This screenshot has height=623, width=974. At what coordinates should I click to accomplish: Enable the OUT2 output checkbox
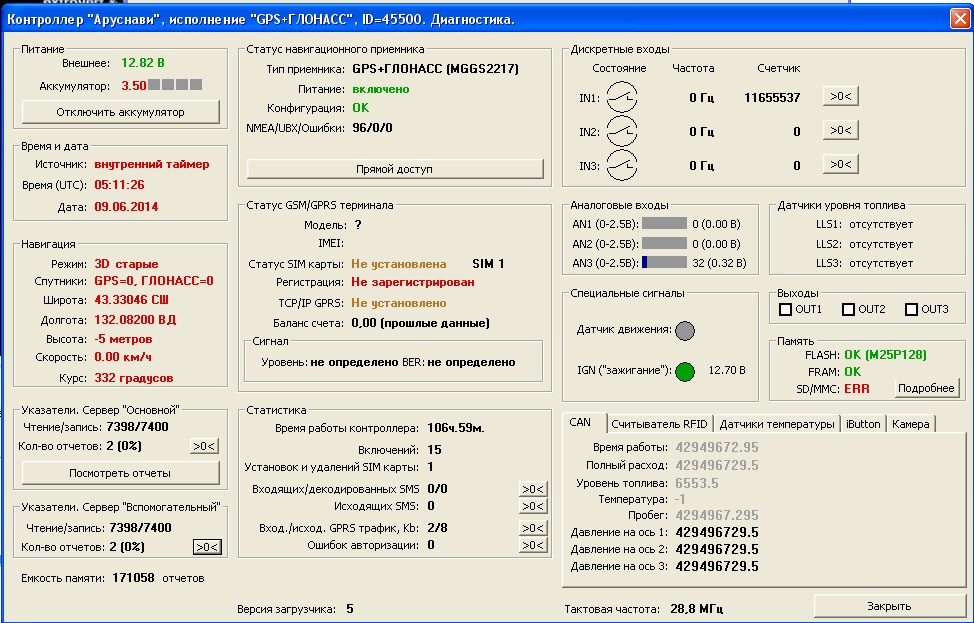pyautogui.click(x=848, y=310)
